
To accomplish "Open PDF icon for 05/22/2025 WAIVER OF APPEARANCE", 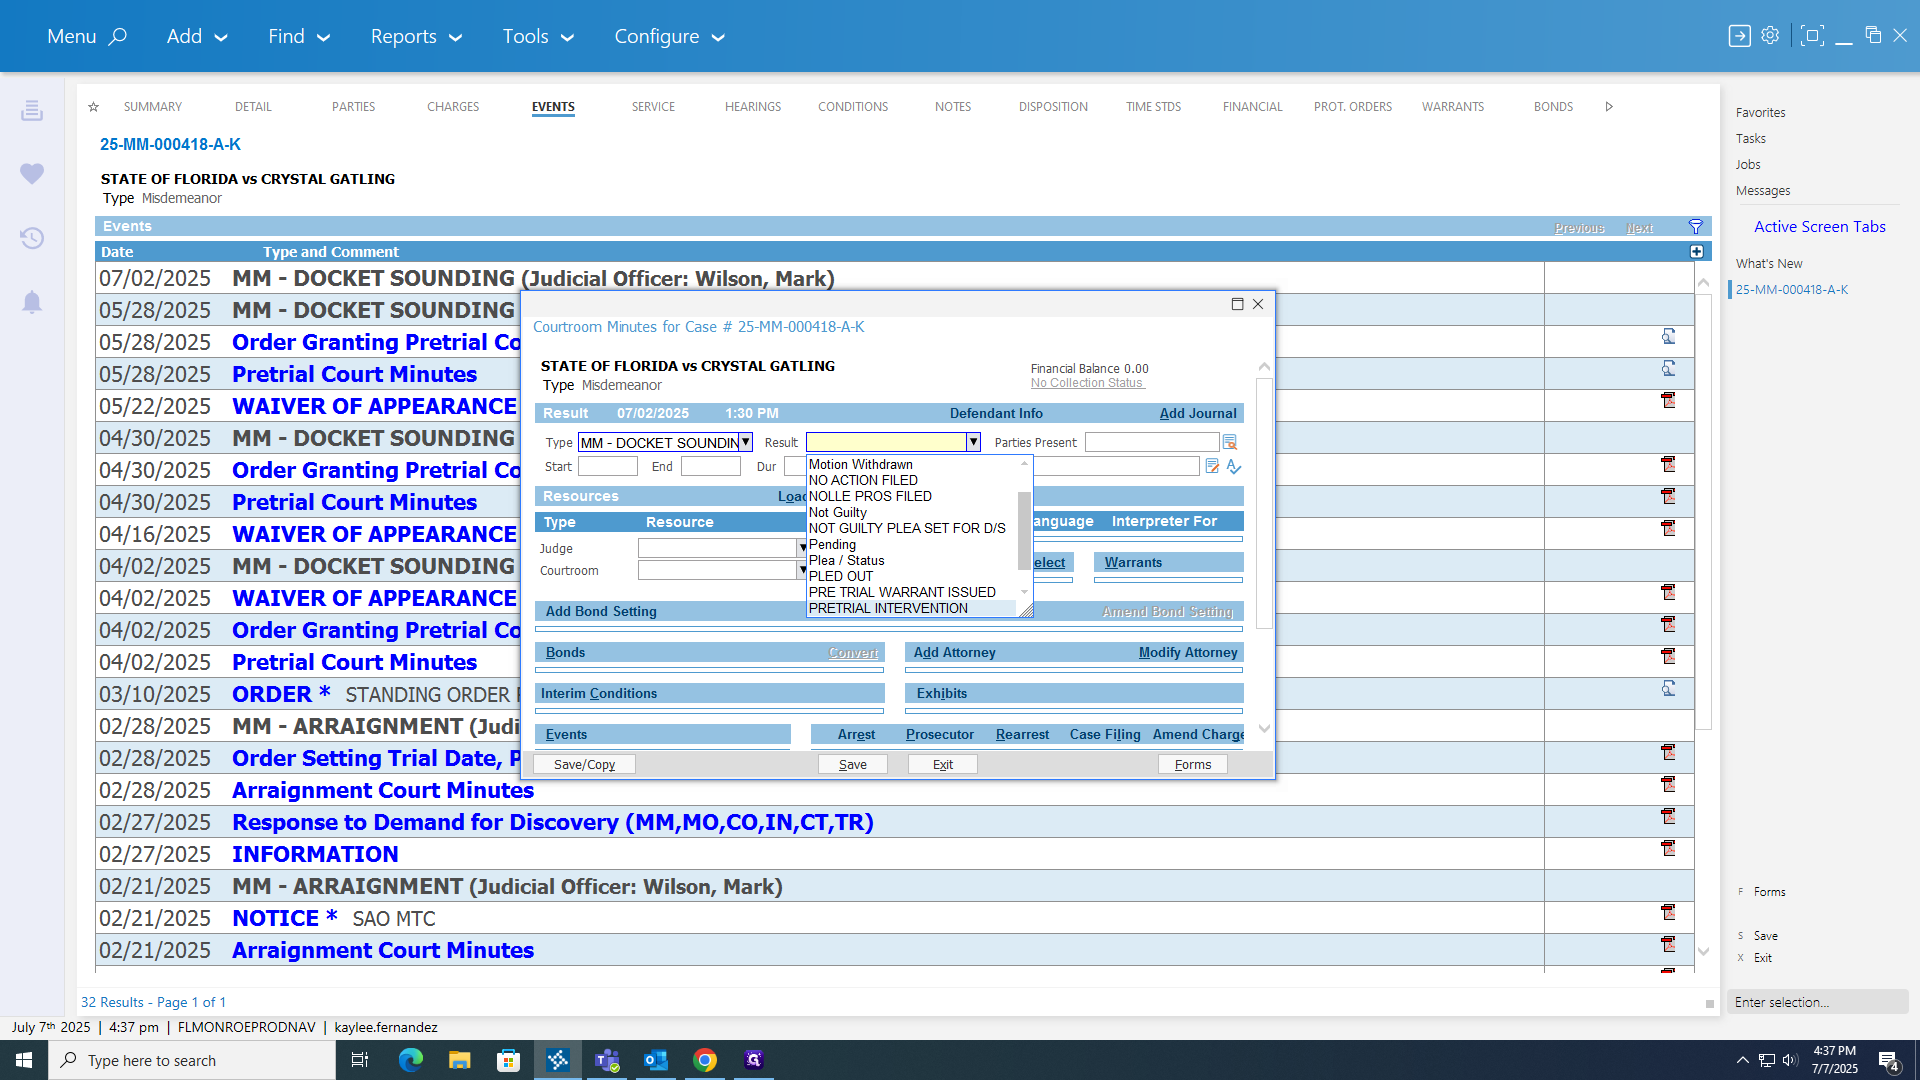I will pos(1668,400).
